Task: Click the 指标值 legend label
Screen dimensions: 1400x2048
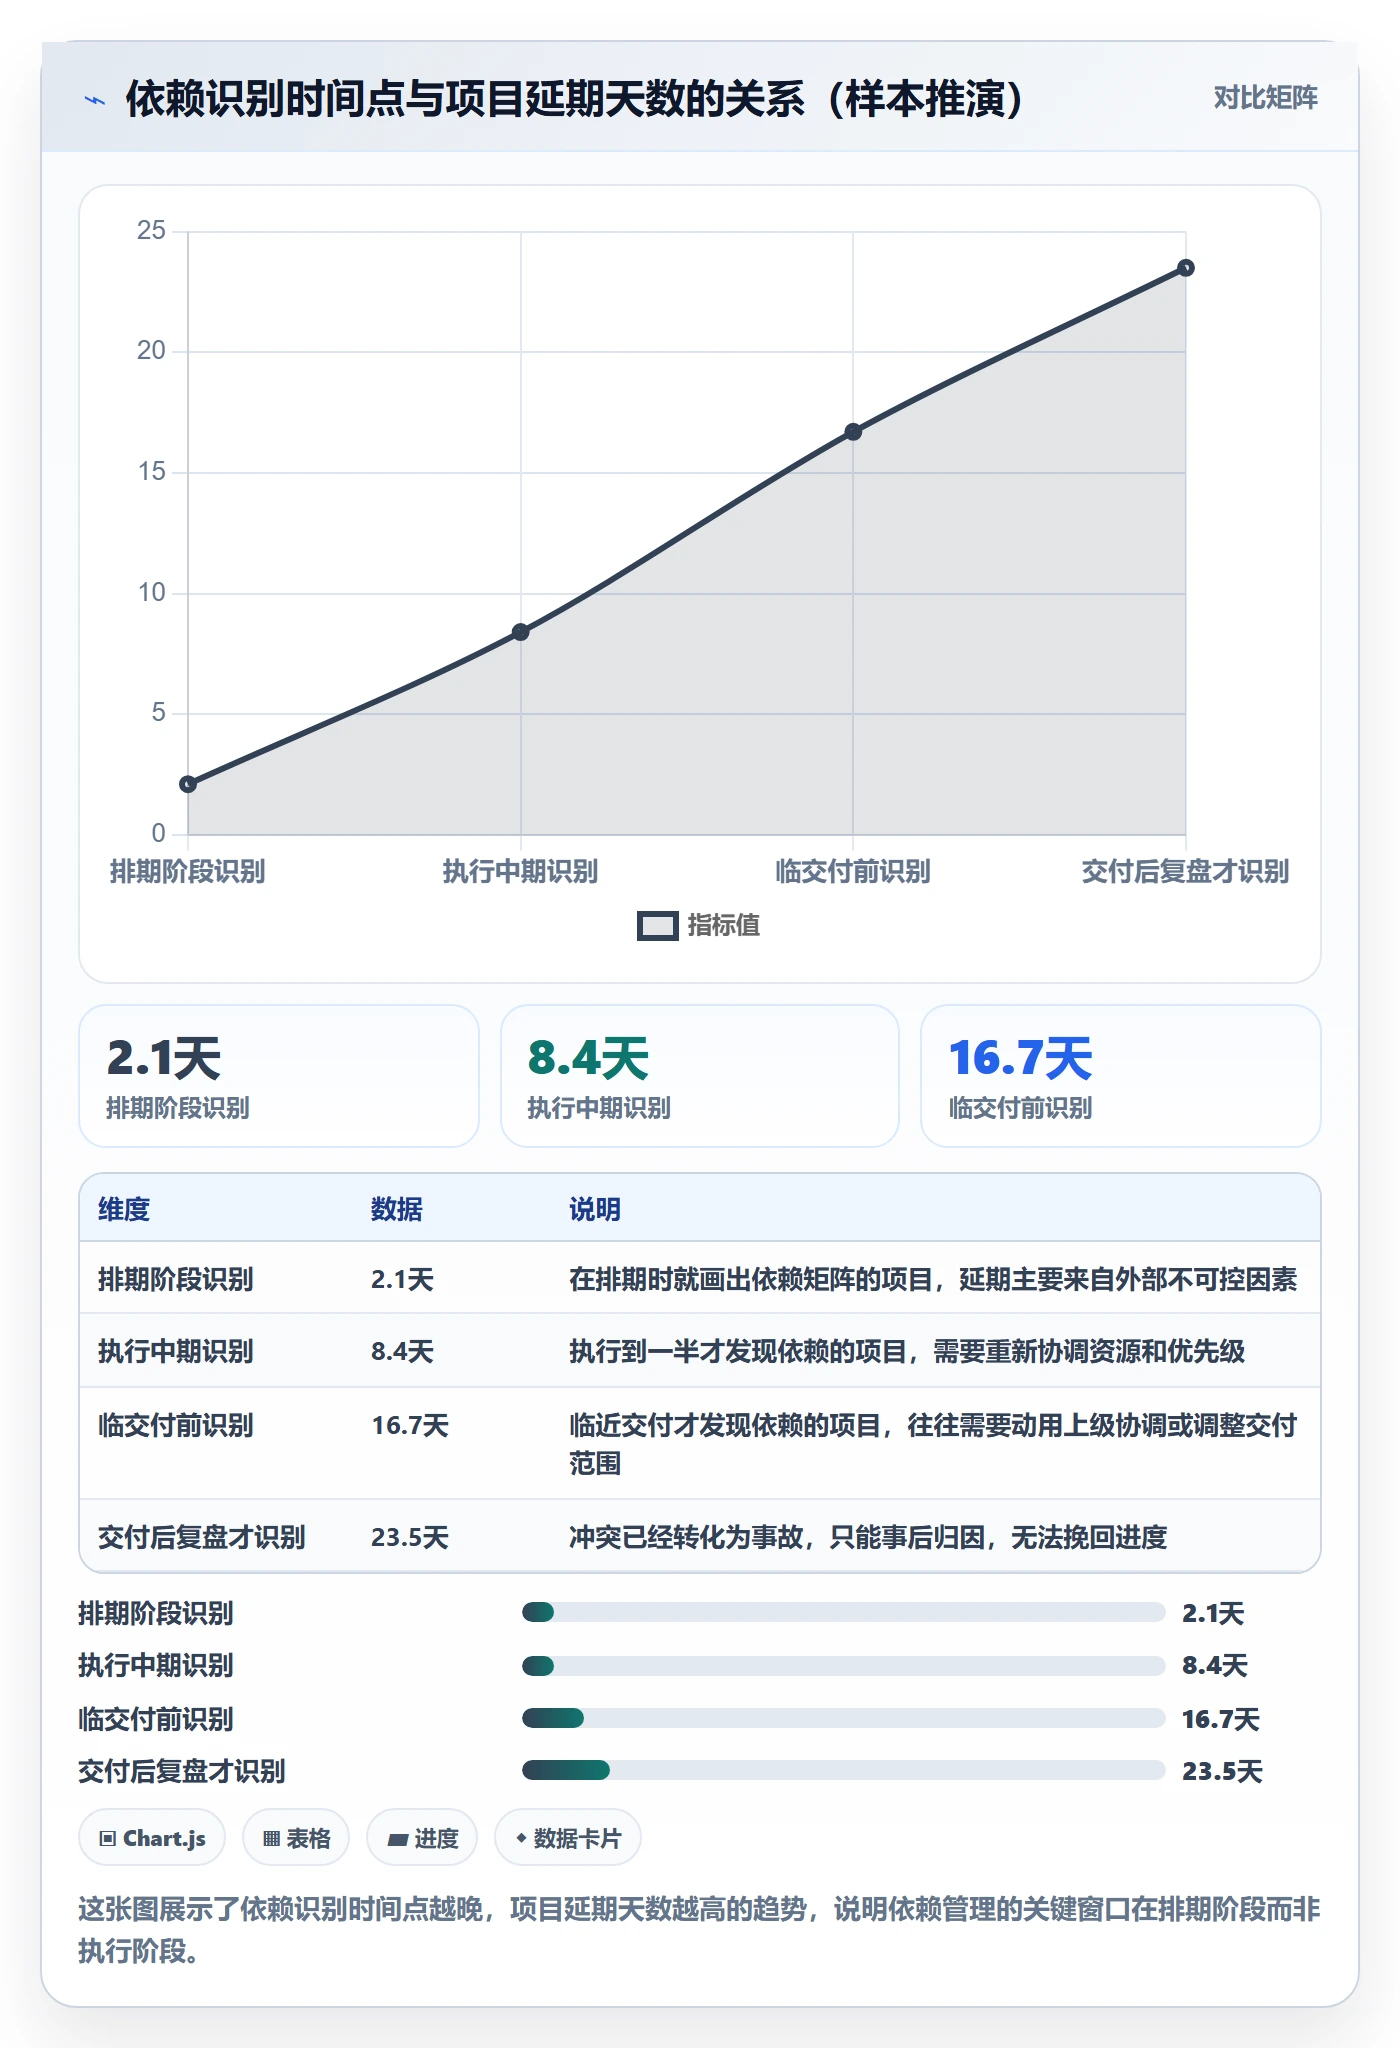Action: pyautogui.click(x=724, y=926)
